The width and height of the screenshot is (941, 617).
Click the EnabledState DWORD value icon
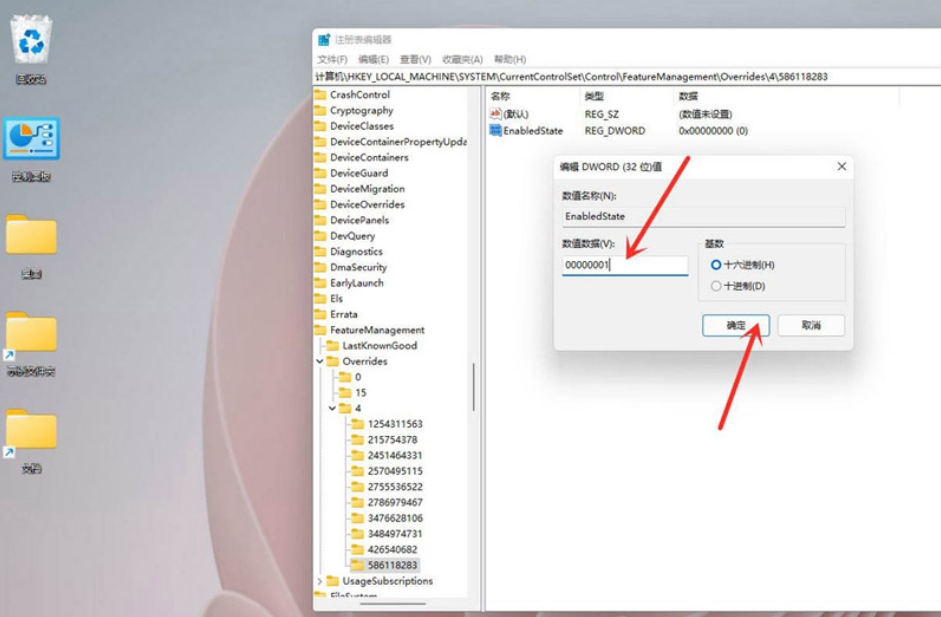point(495,131)
